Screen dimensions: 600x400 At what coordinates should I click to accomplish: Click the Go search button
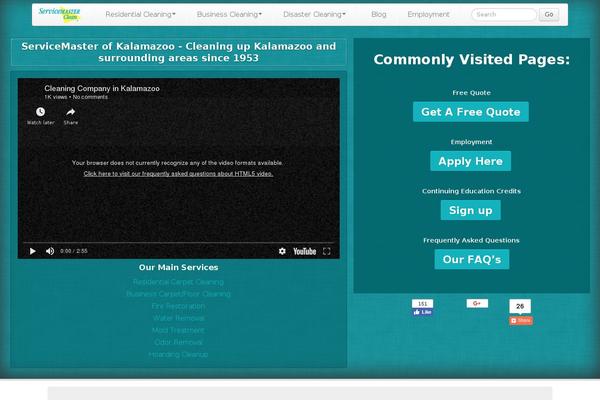[549, 15]
